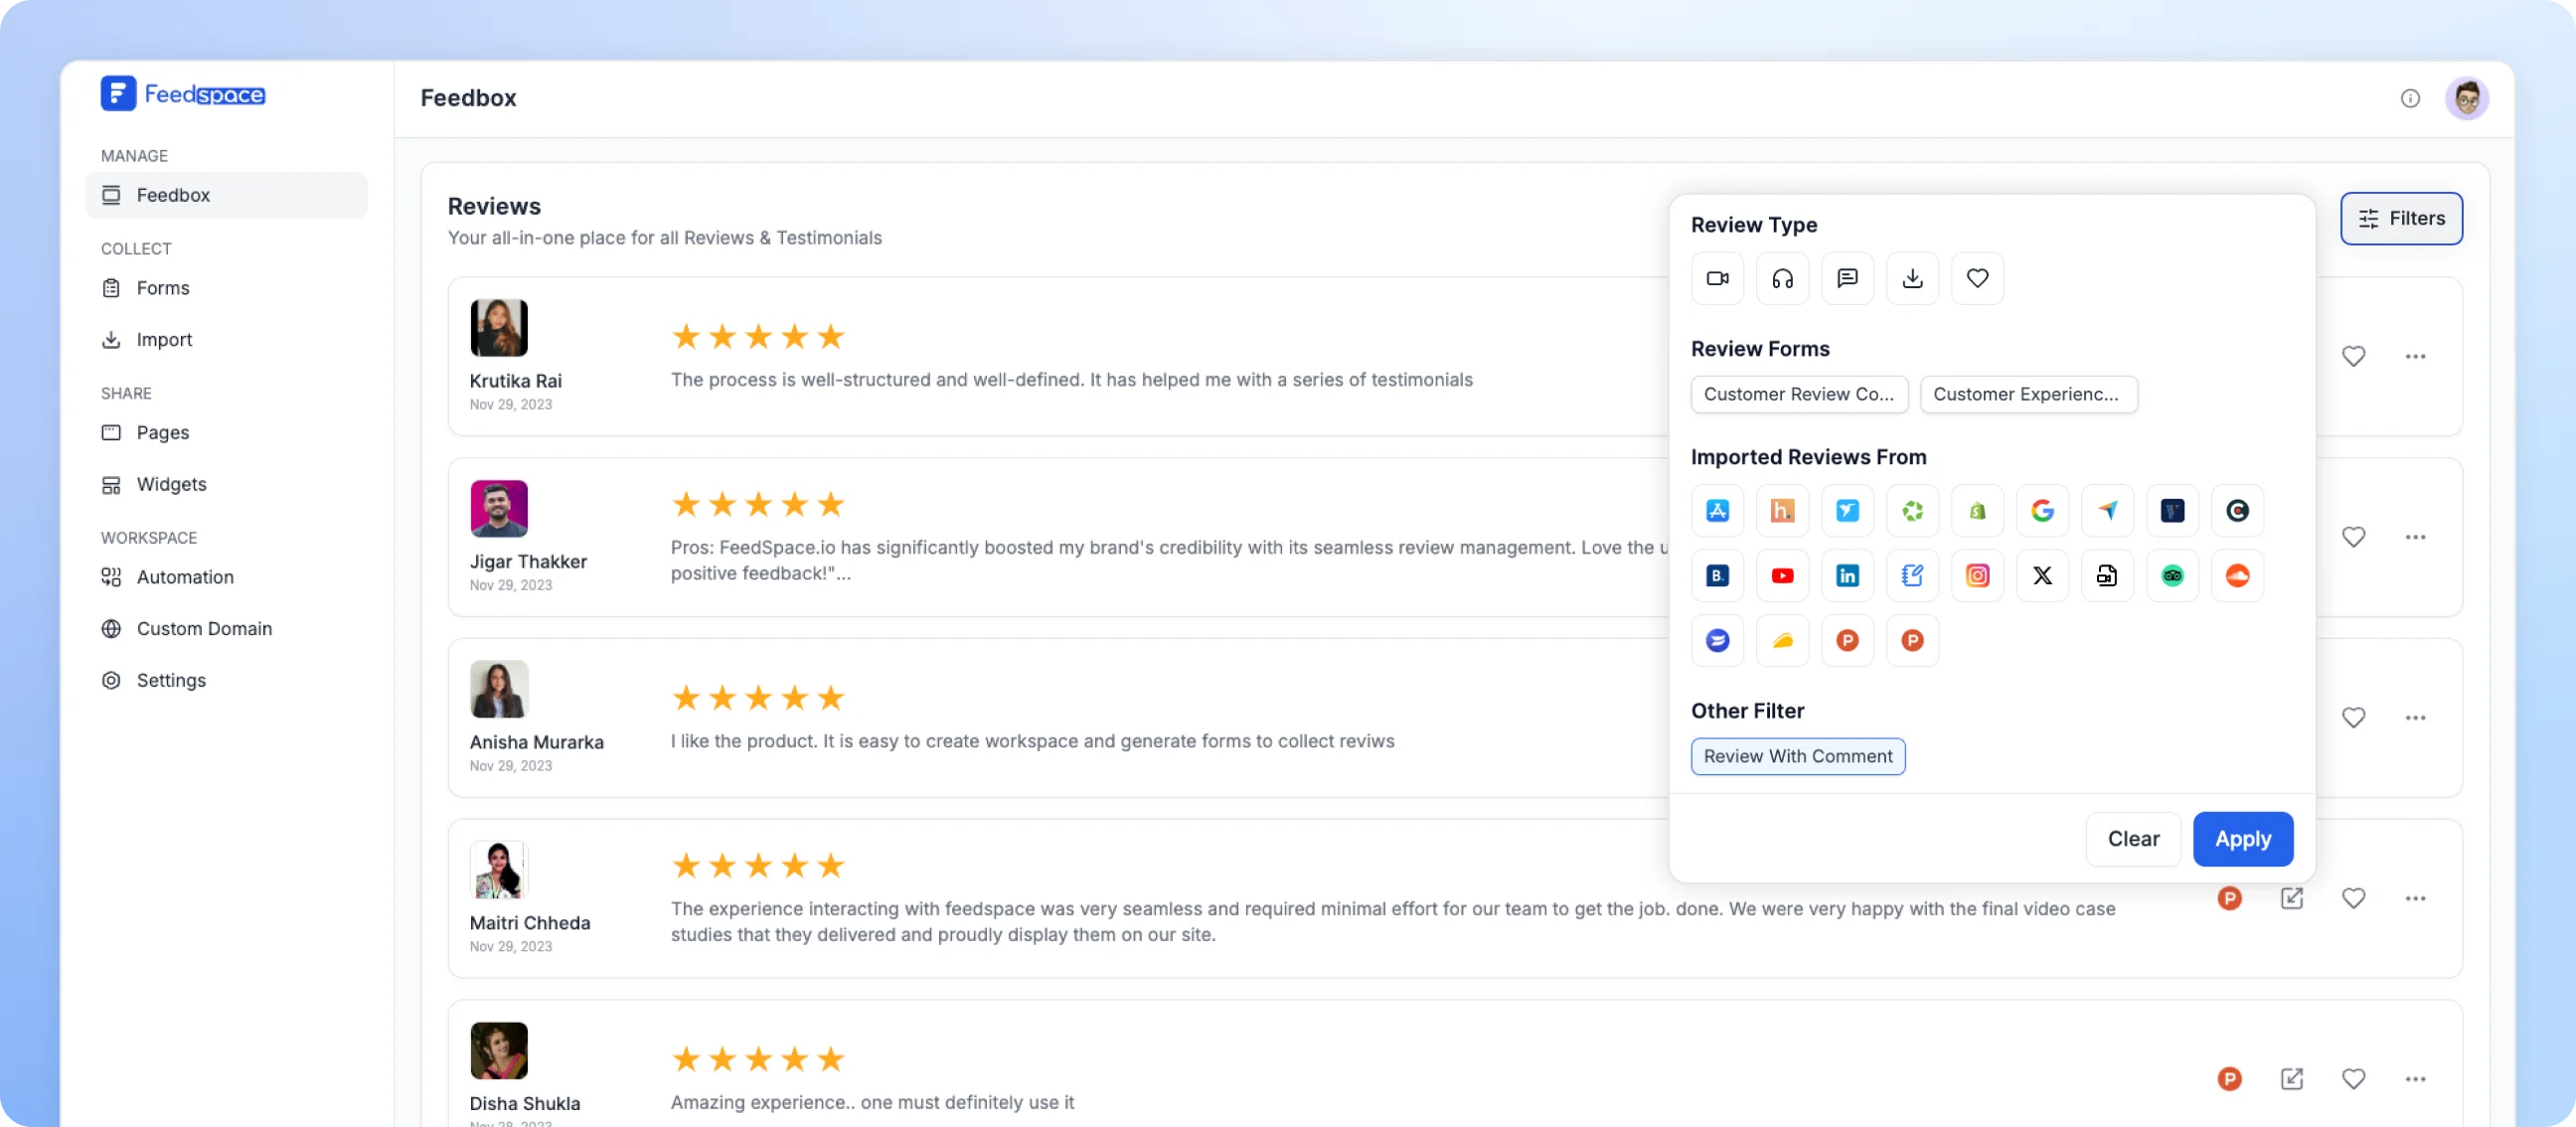Open Automation in the sidebar

[x=185, y=577]
